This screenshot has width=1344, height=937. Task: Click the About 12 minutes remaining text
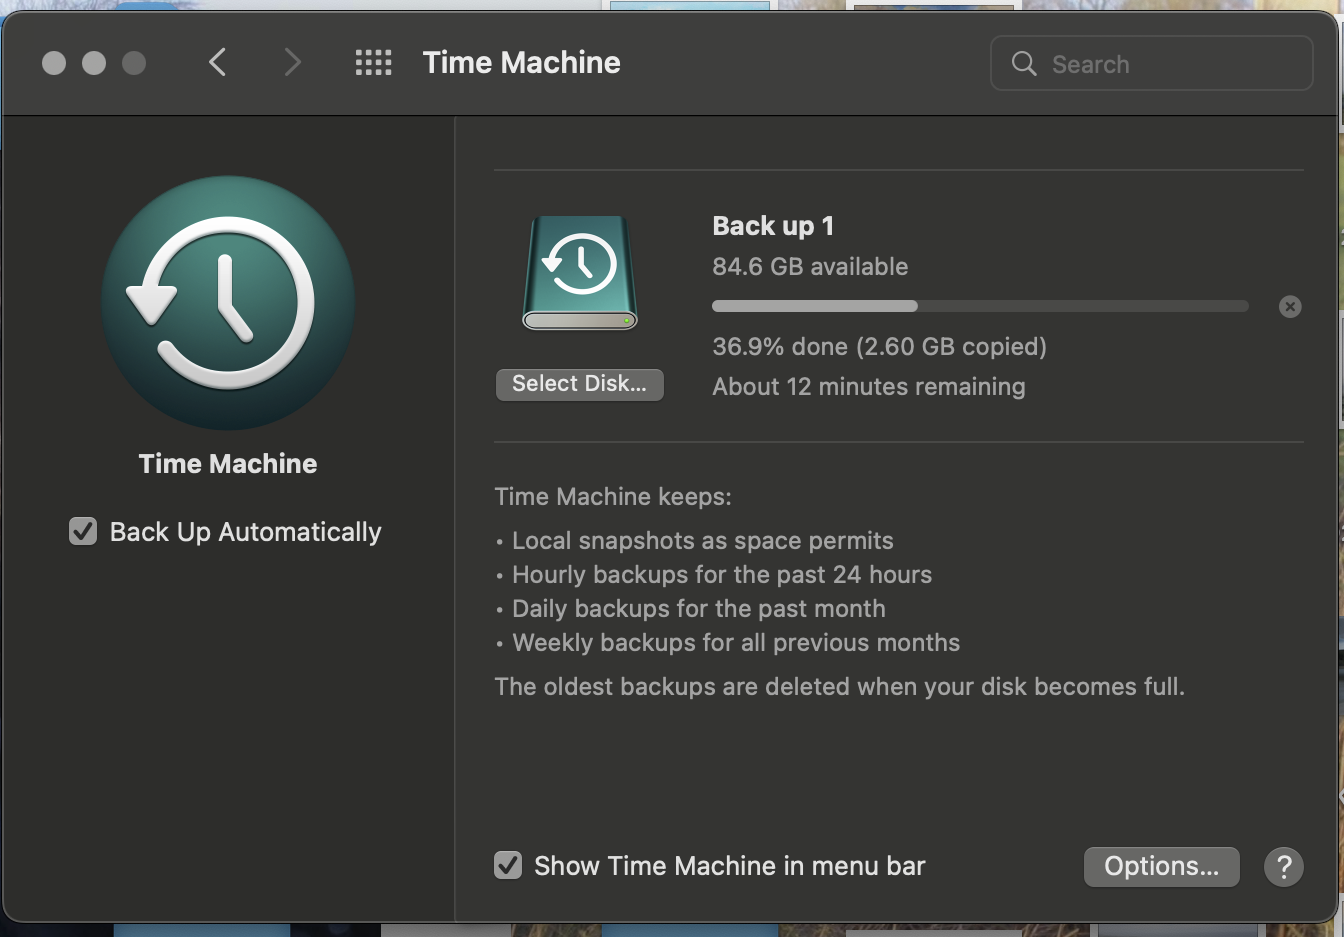point(869,387)
